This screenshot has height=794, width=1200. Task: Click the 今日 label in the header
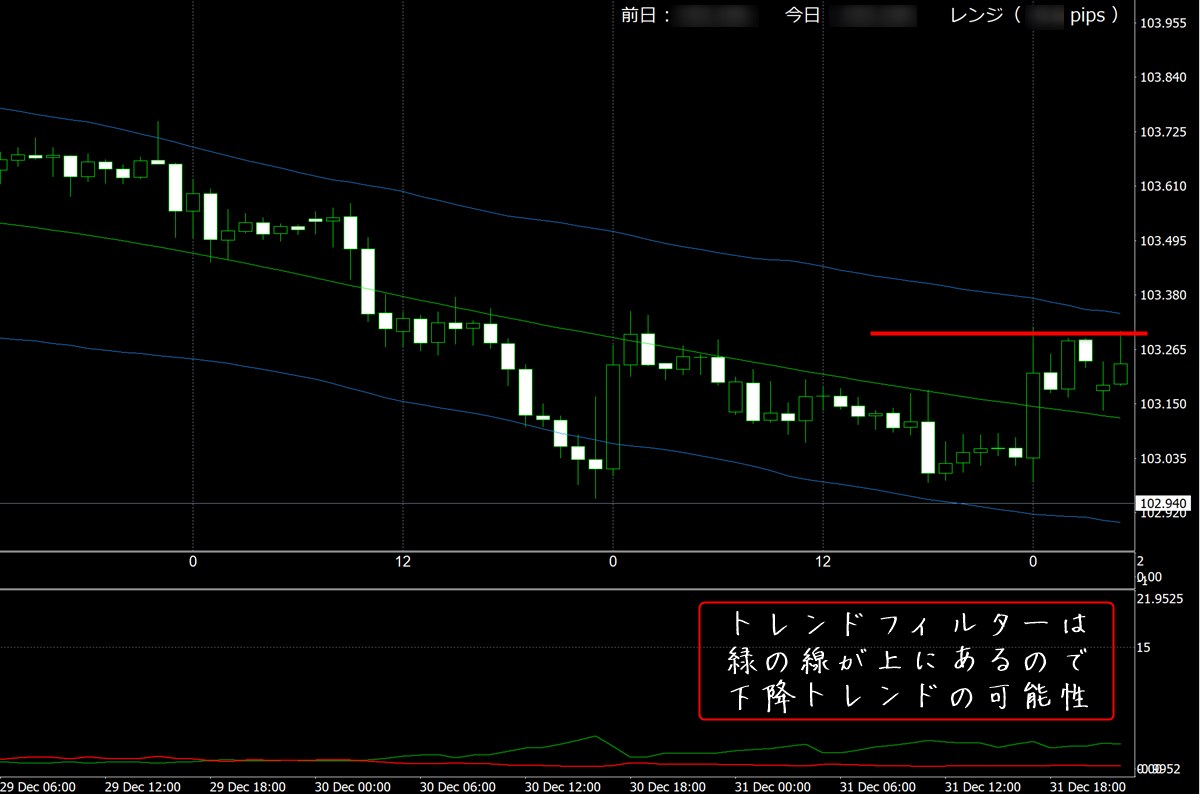pos(801,16)
